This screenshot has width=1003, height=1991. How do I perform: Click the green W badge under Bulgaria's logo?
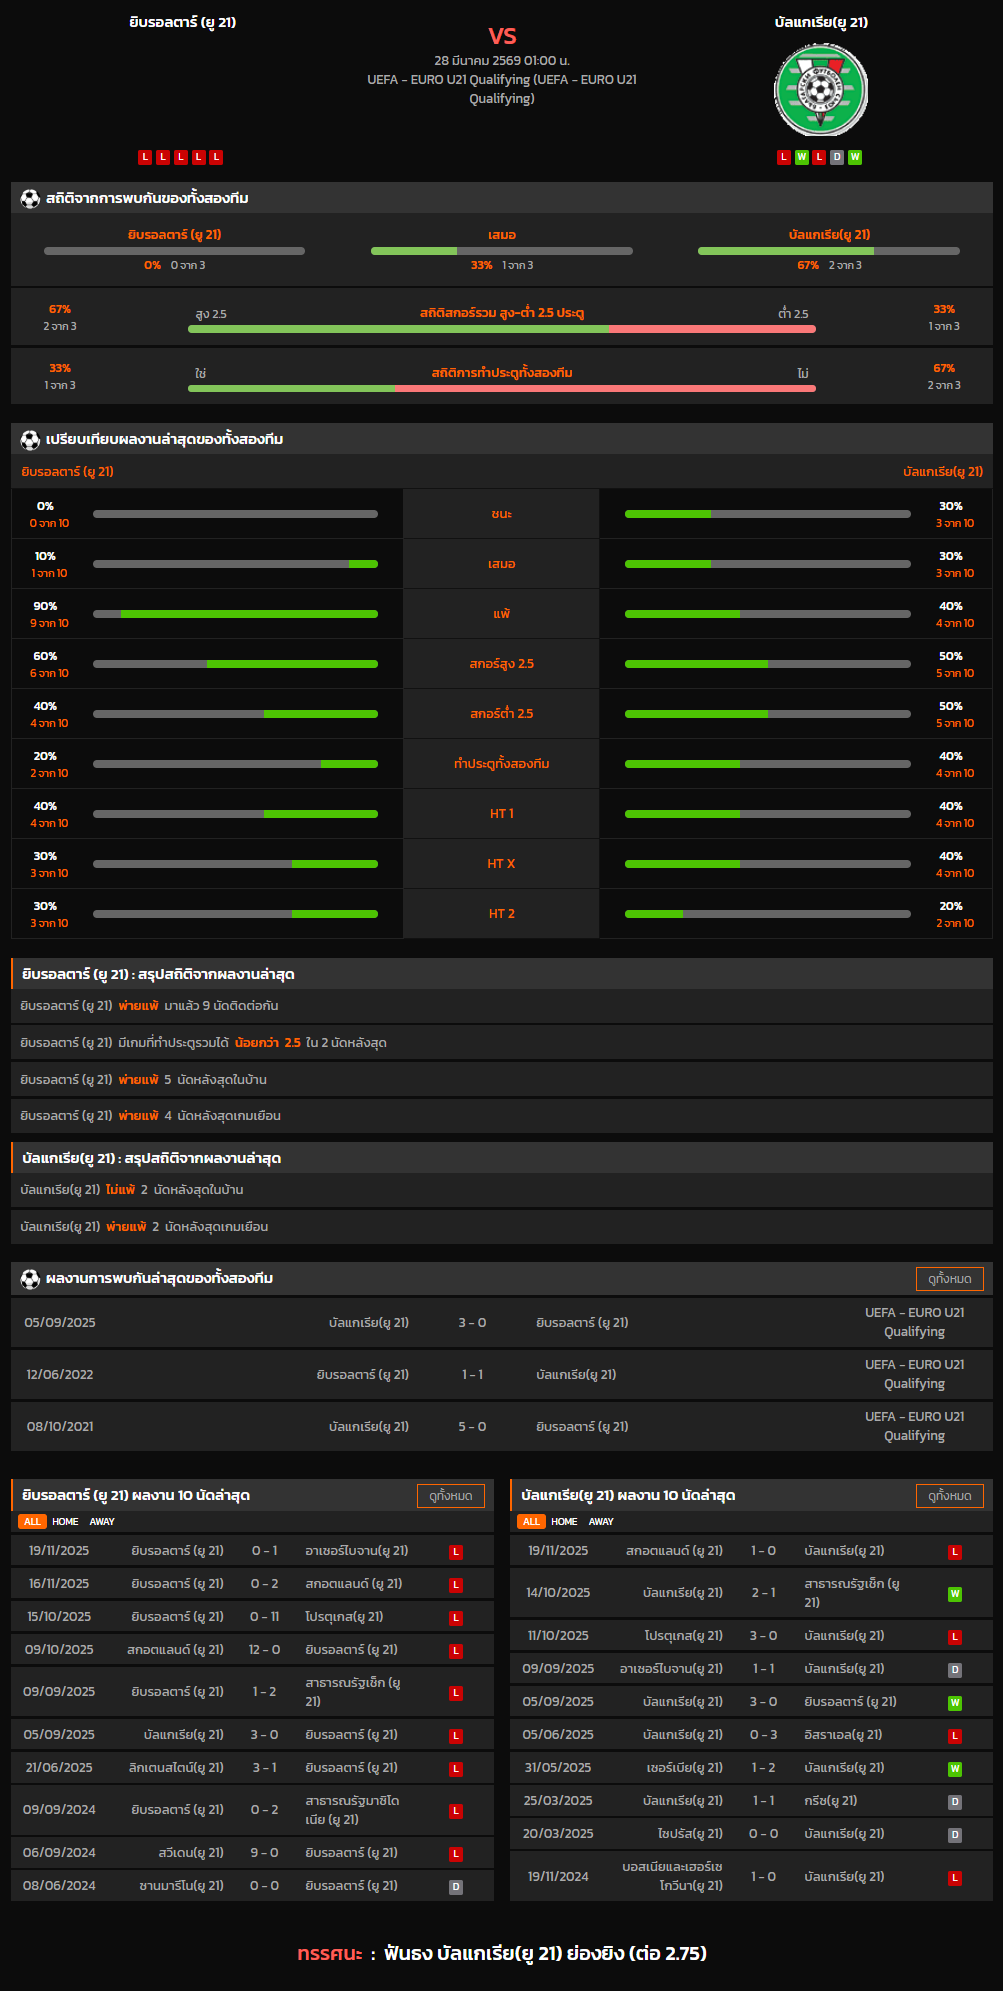tap(801, 157)
